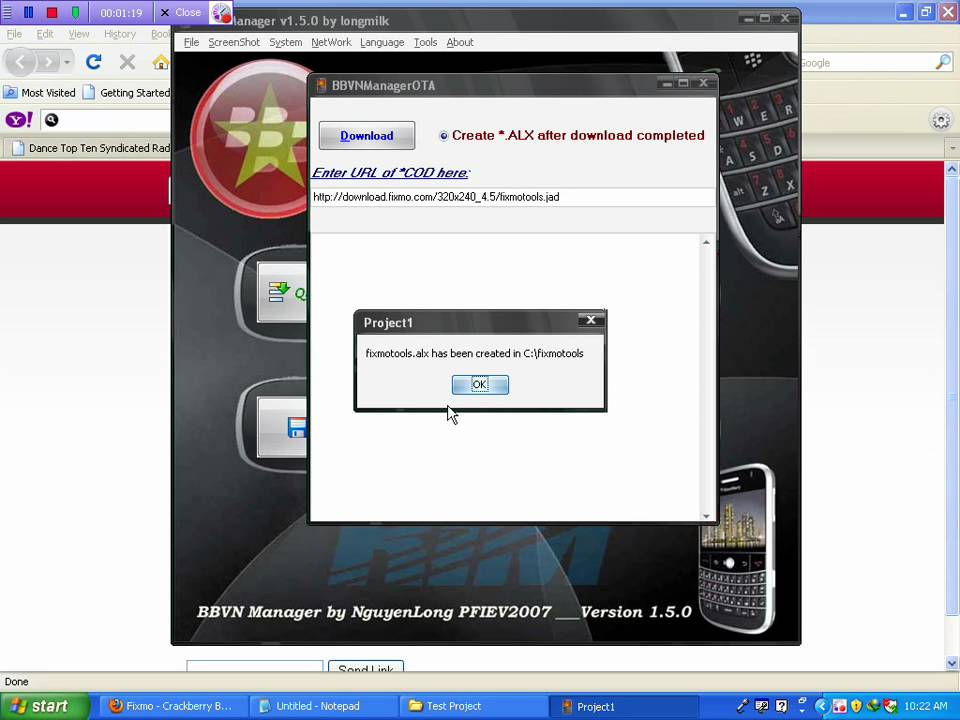Viewport: 960px width, 720px height.
Task: Open the Getting Started bookmark
Action: (126, 92)
